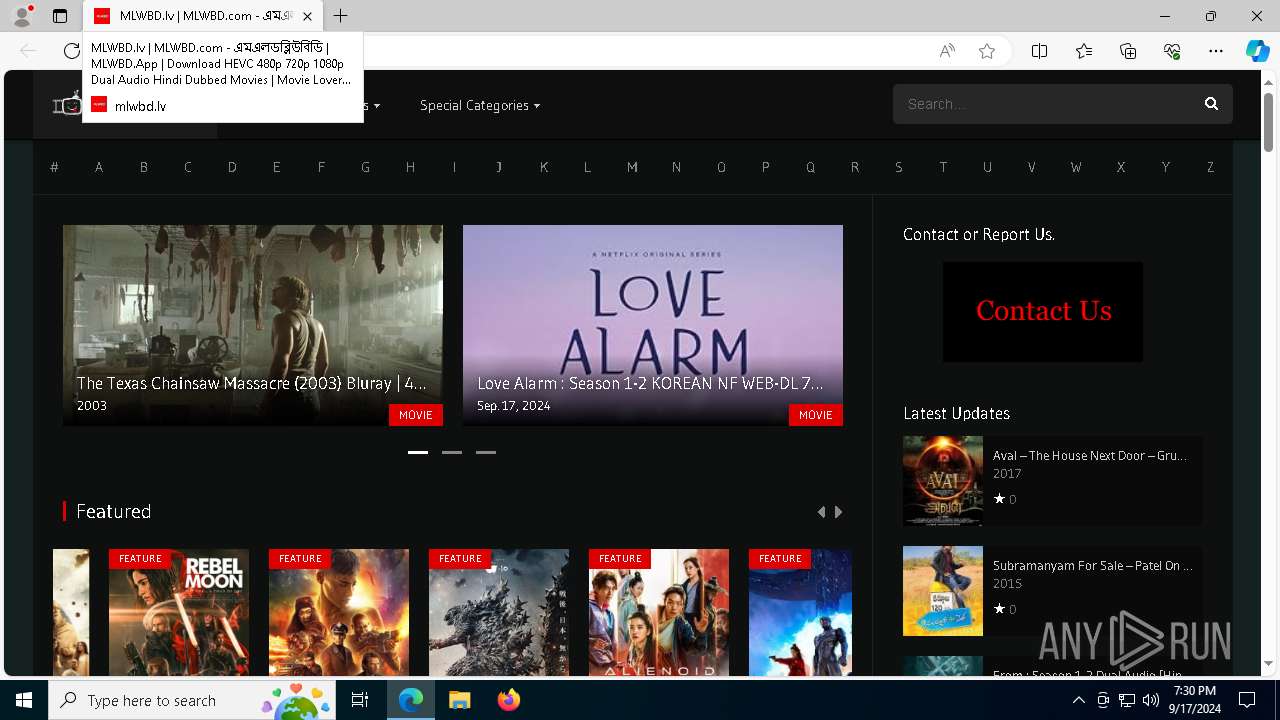This screenshot has width=1280, height=720.
Task: Refresh the current page
Action: click(71, 51)
